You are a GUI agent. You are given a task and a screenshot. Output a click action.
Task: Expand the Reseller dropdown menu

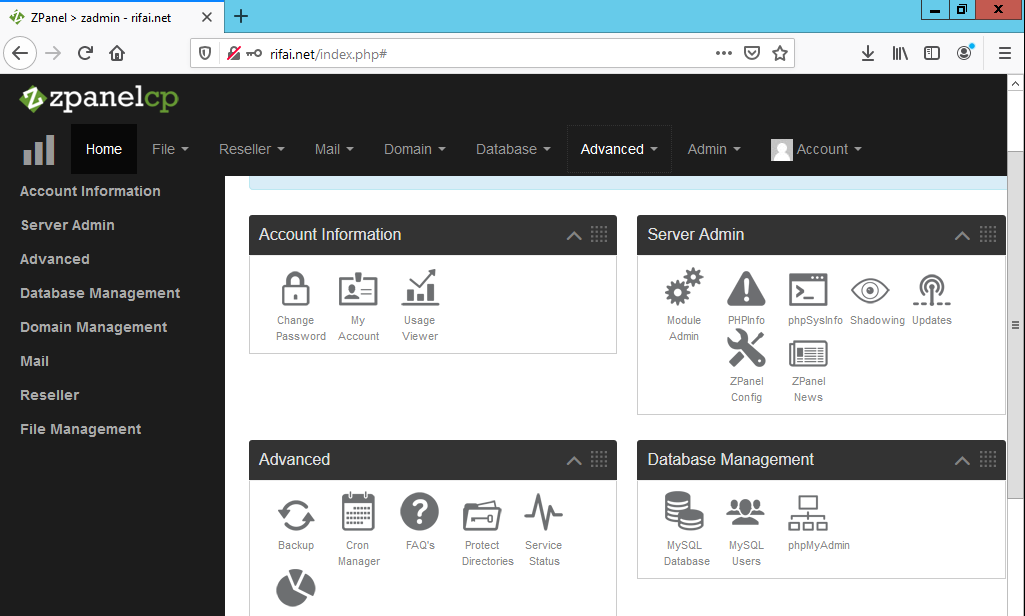(x=252, y=149)
